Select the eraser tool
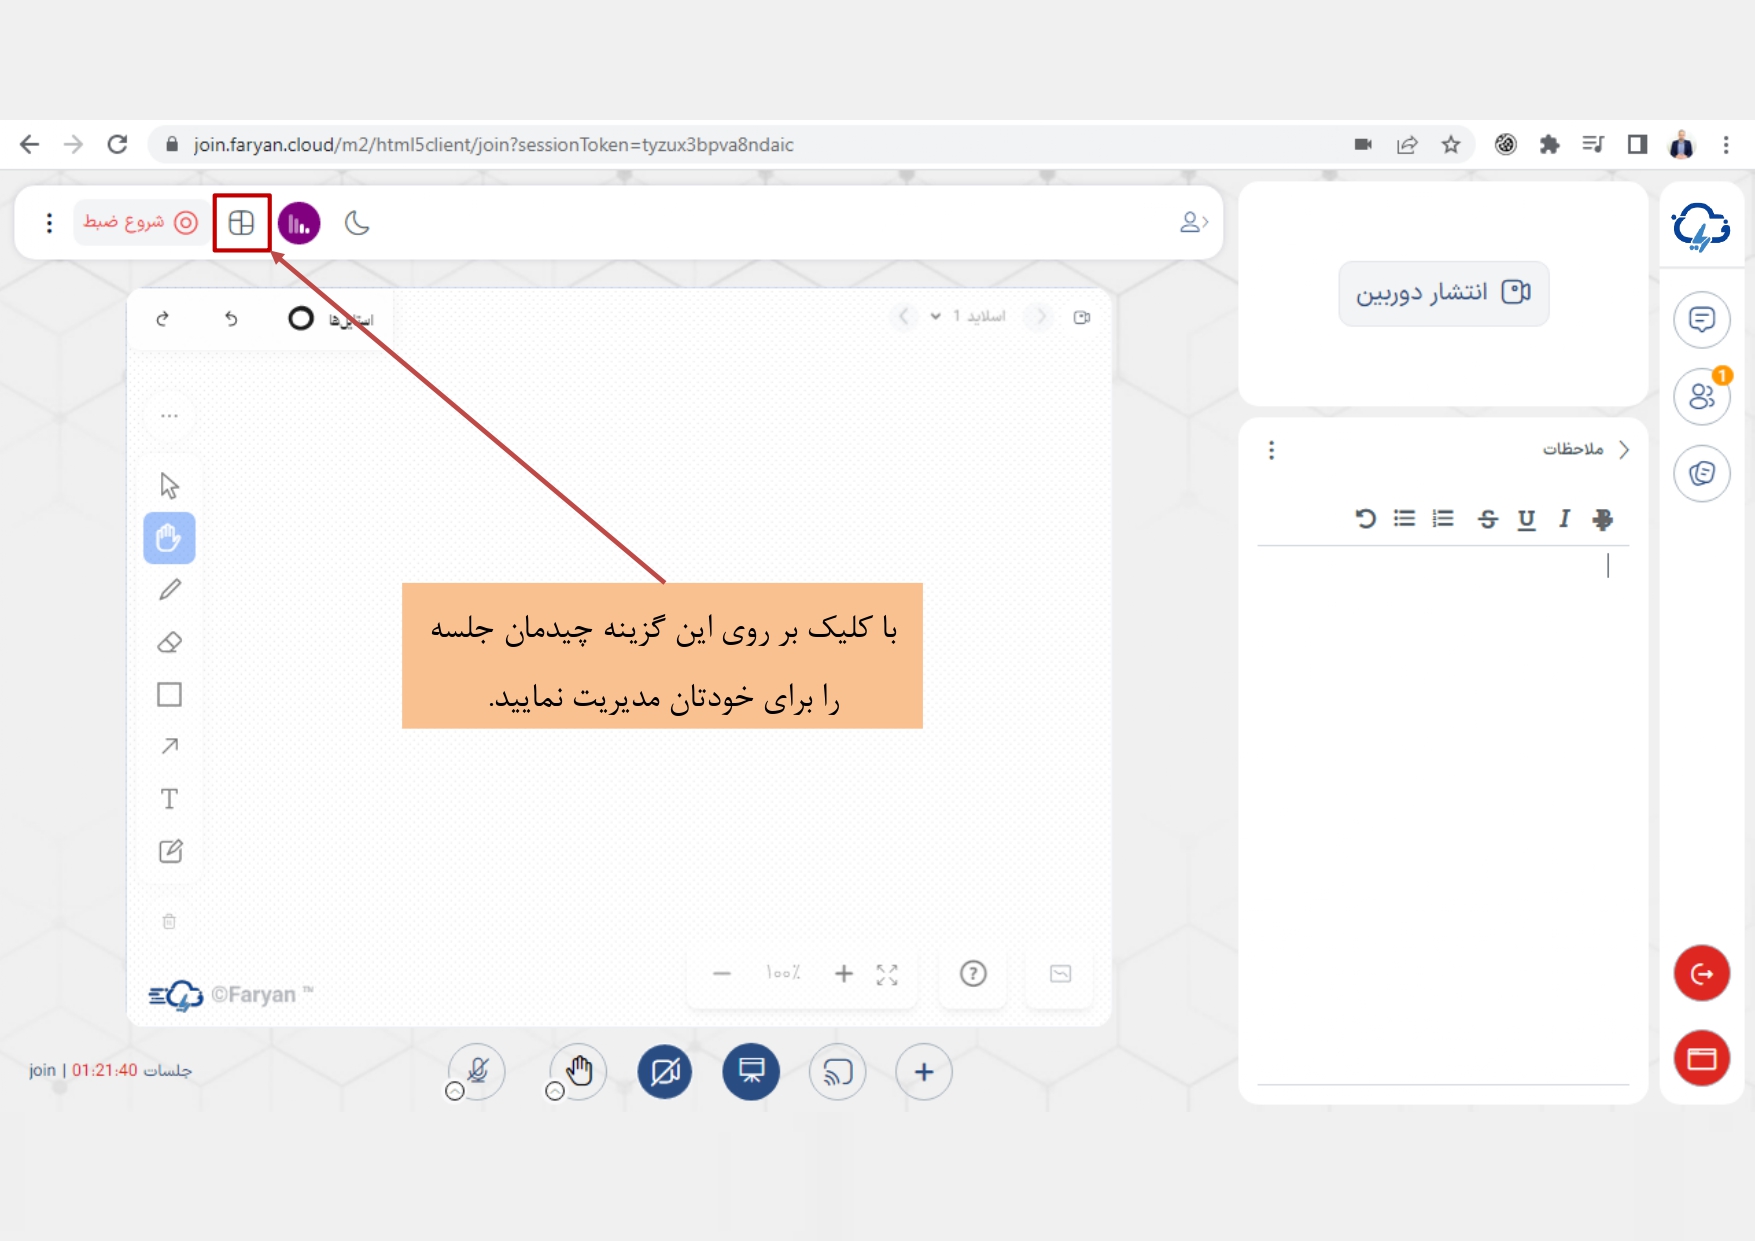The width and height of the screenshot is (1755, 1241). (170, 643)
